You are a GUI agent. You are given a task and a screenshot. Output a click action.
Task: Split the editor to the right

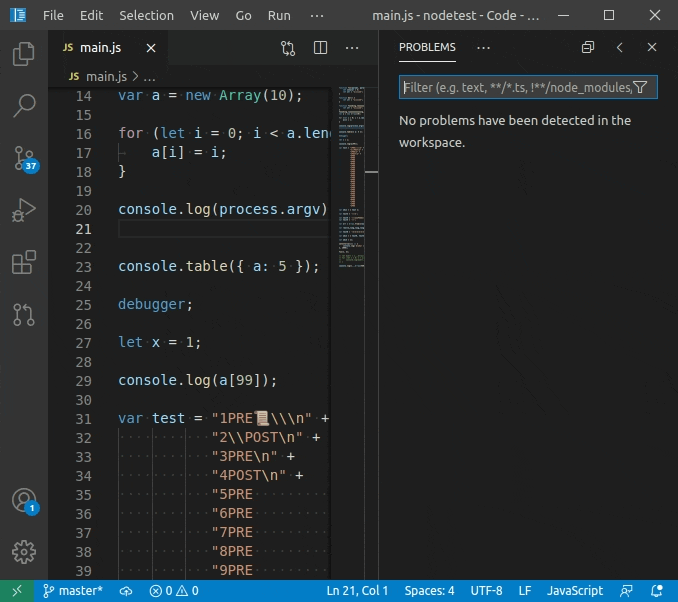tap(320, 48)
